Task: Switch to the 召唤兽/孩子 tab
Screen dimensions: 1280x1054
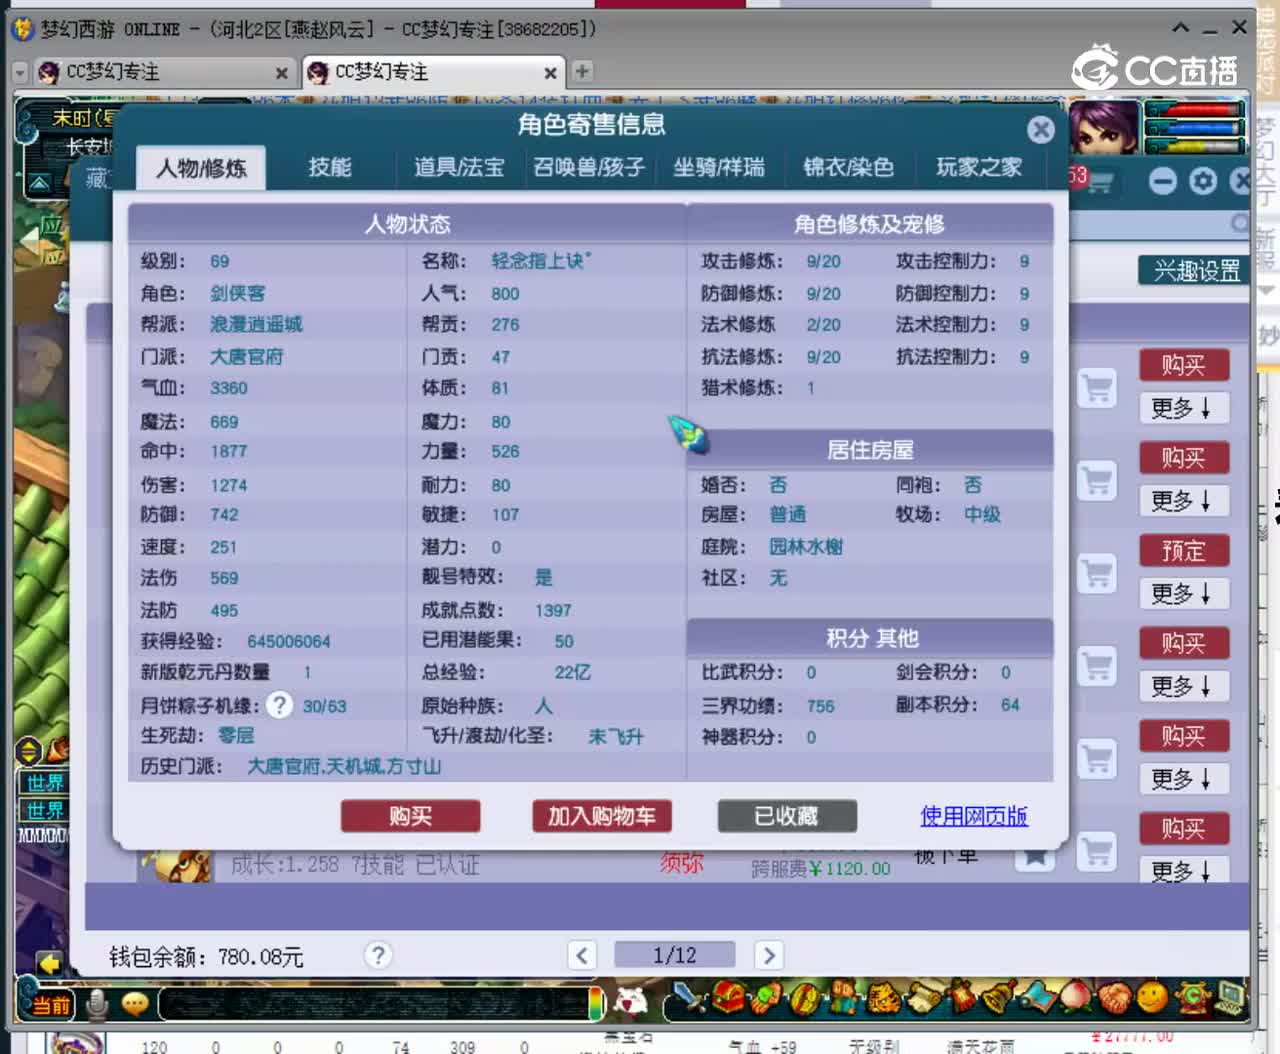Action: [589, 167]
